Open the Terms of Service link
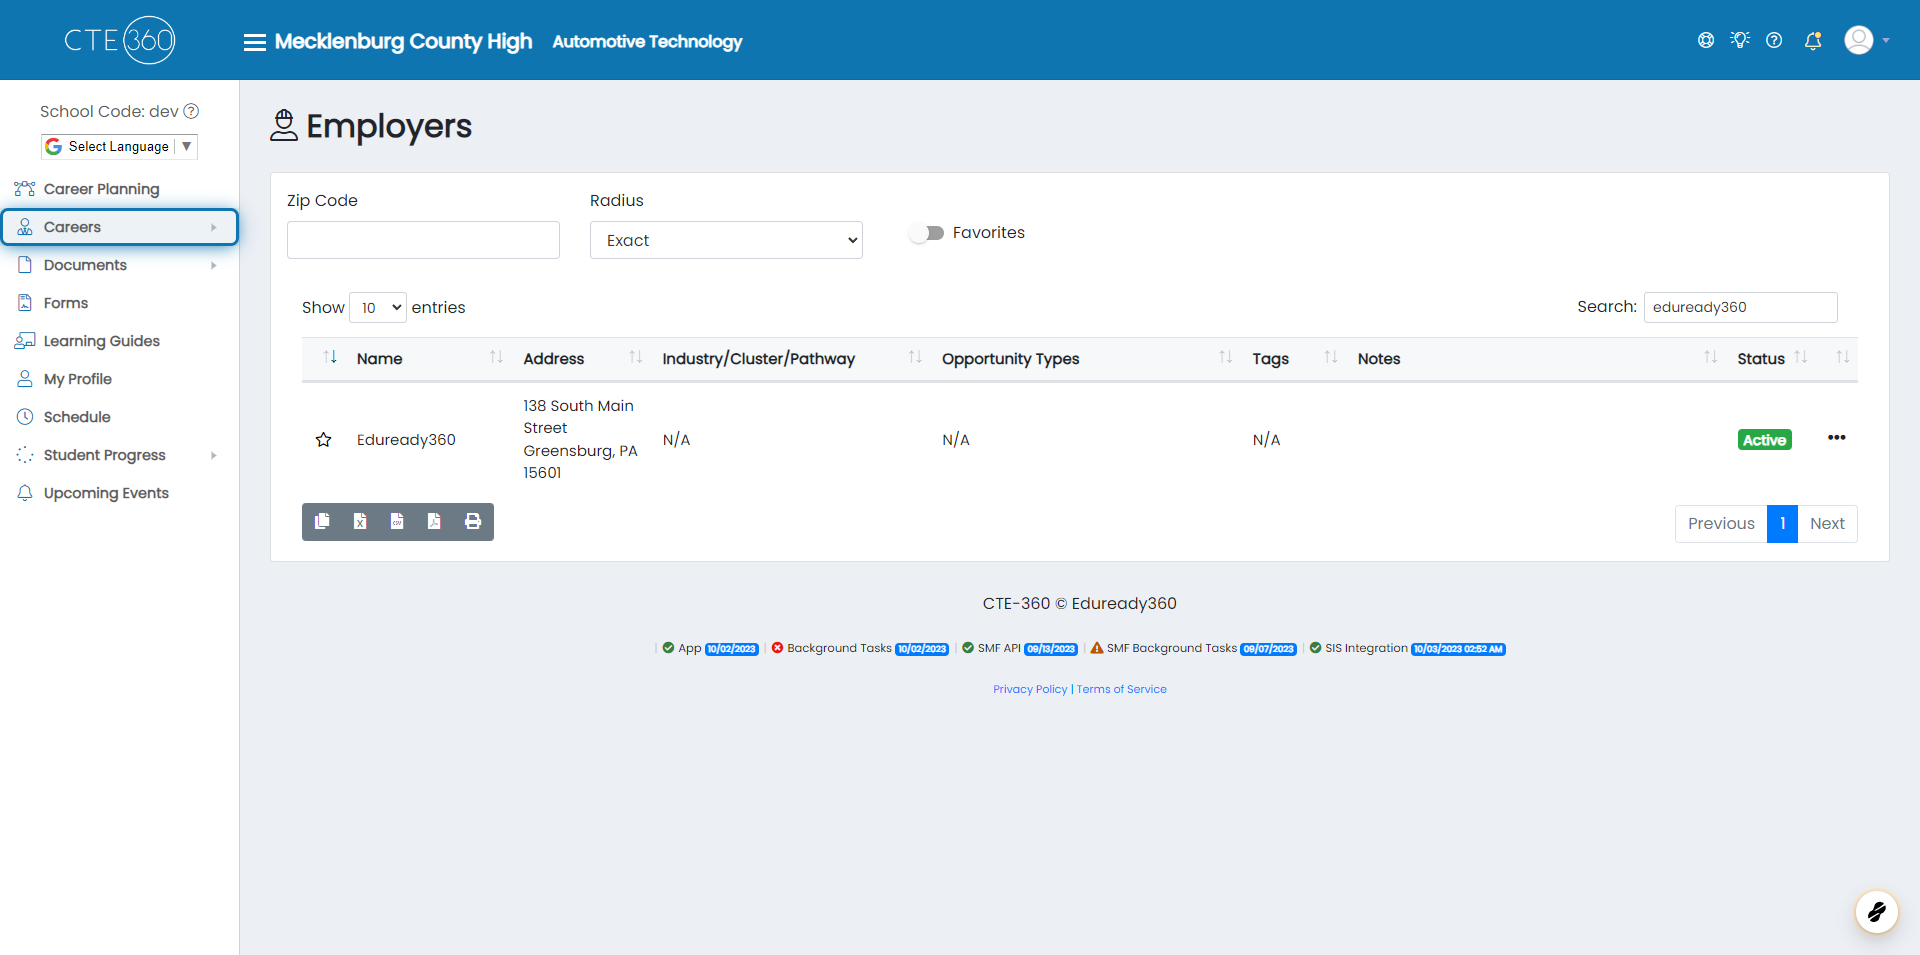Image resolution: width=1920 pixels, height=955 pixels. 1122,689
